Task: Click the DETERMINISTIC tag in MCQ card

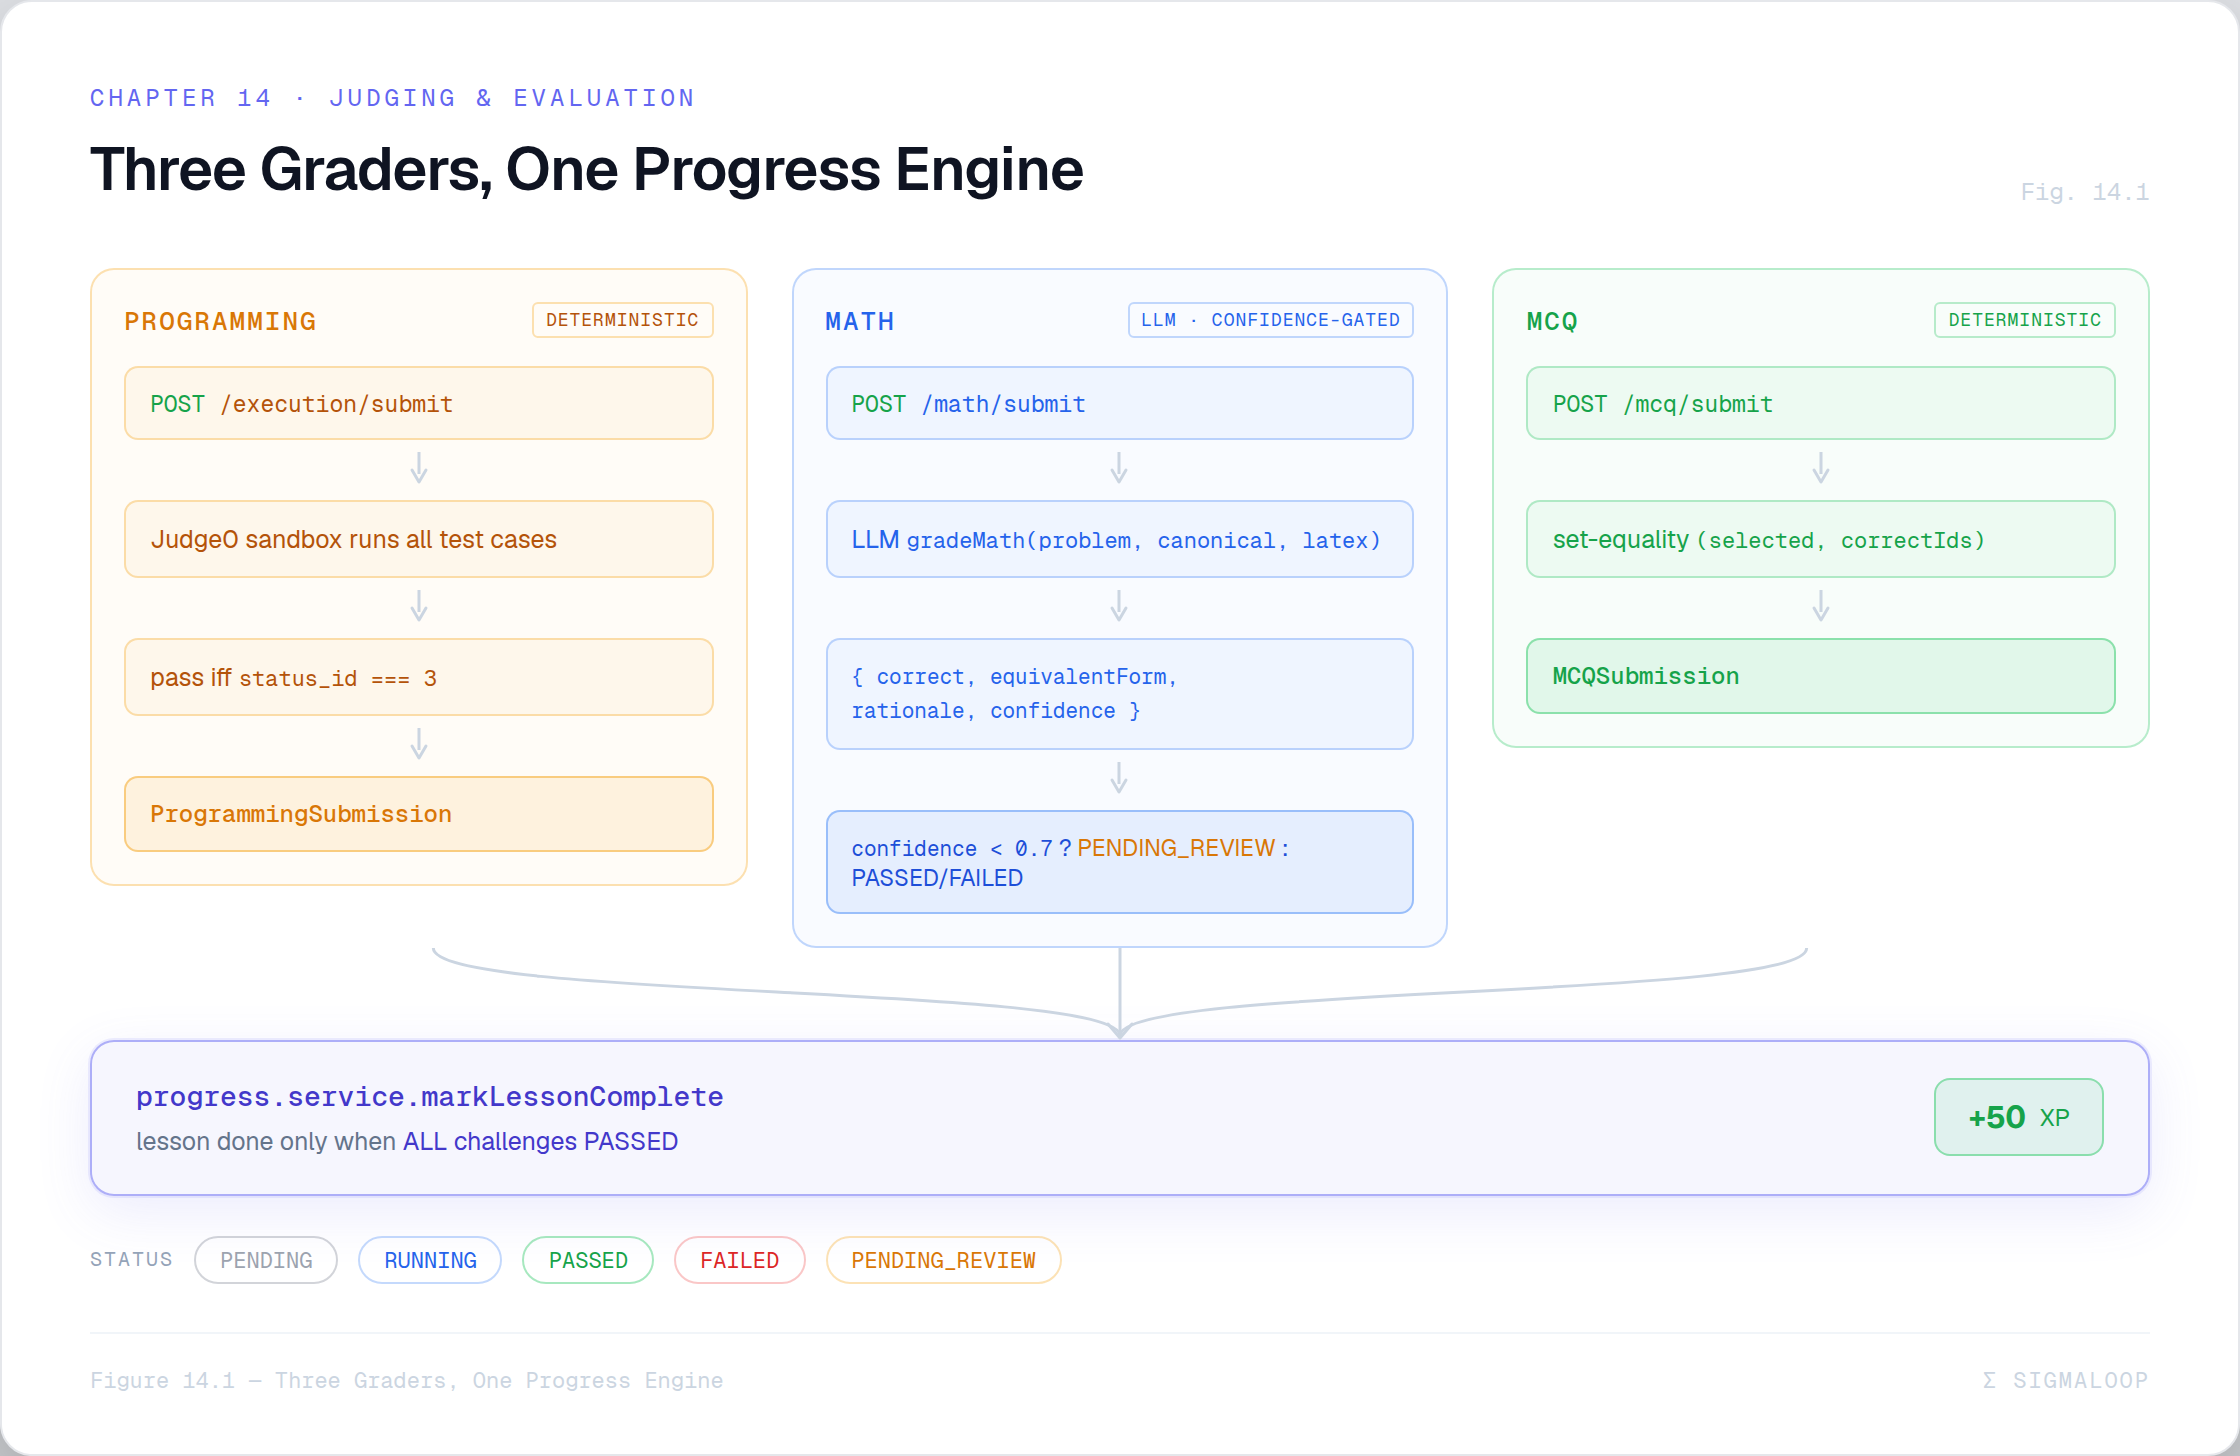Action: point(2025,320)
